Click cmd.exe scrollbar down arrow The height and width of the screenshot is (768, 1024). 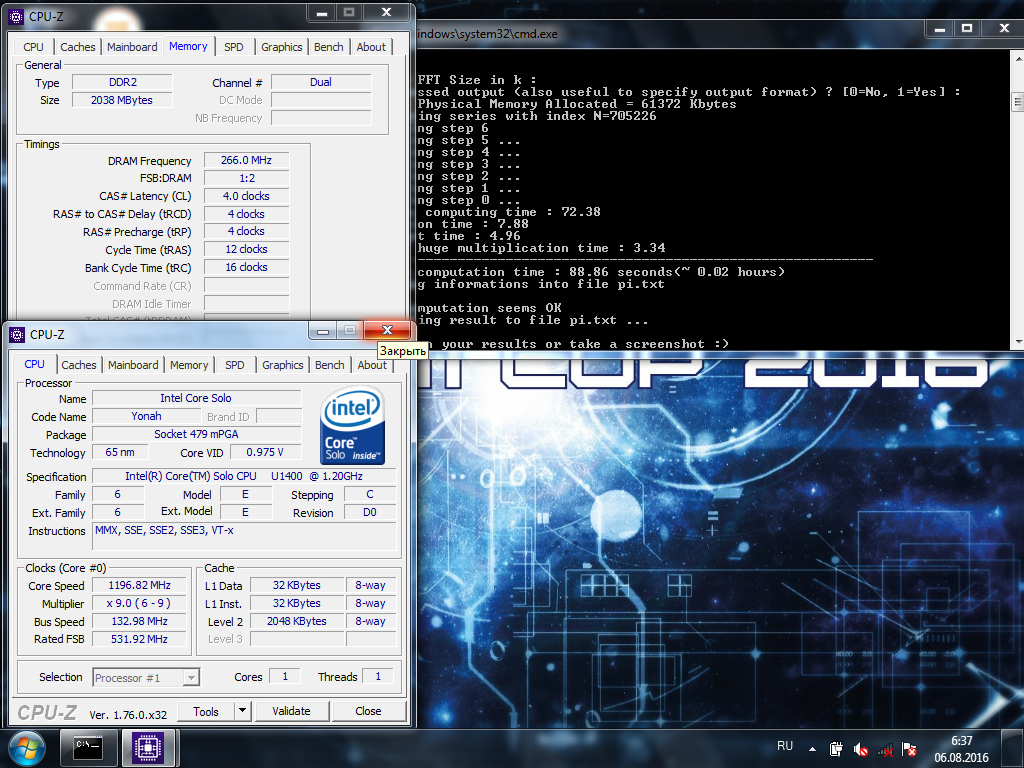tap(1017, 343)
